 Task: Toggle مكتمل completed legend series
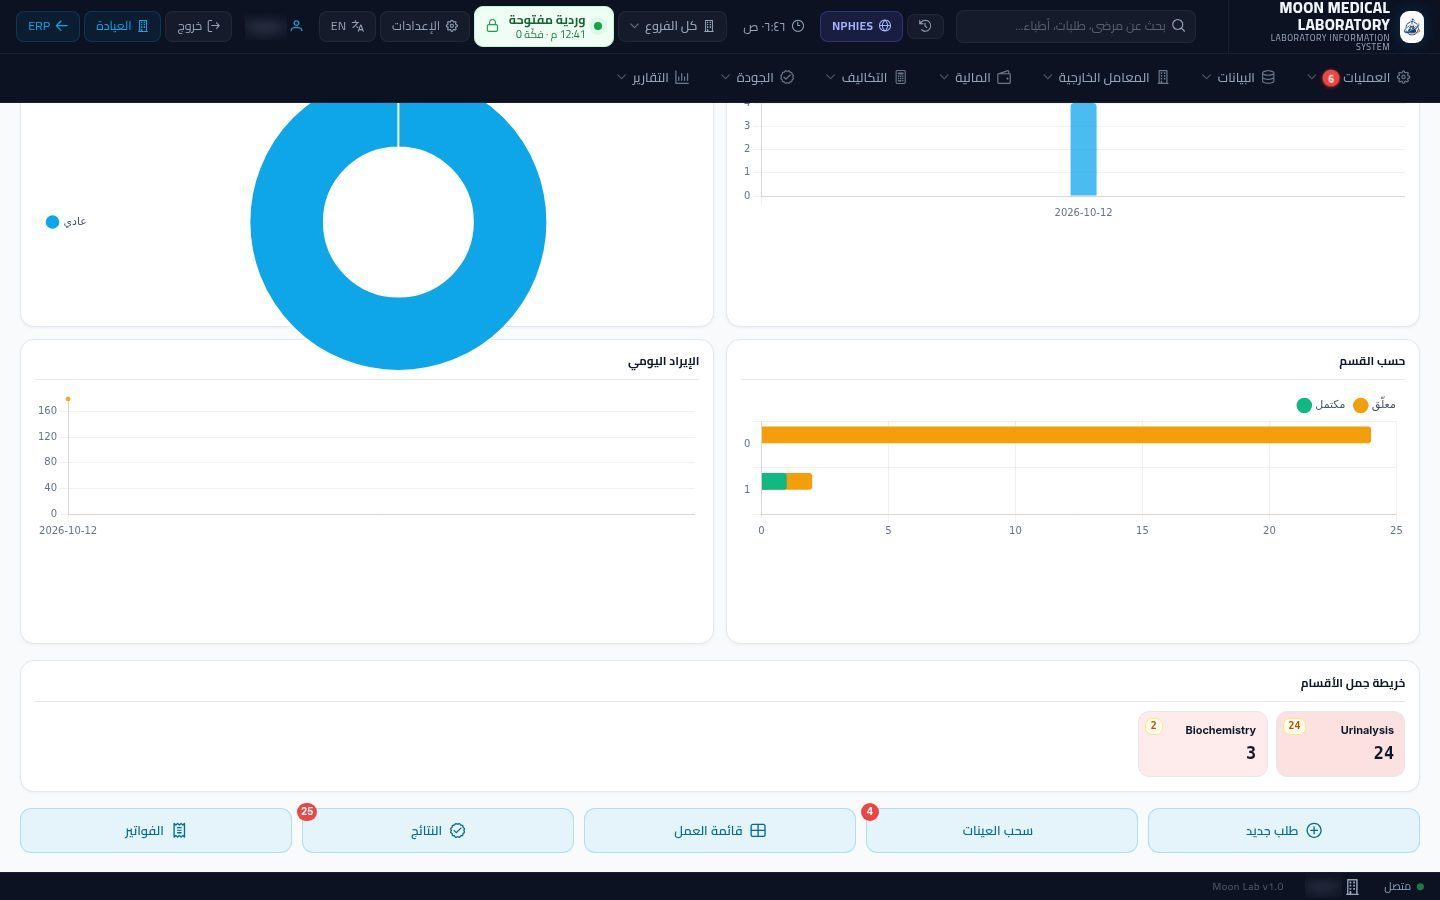pyautogui.click(x=1320, y=405)
